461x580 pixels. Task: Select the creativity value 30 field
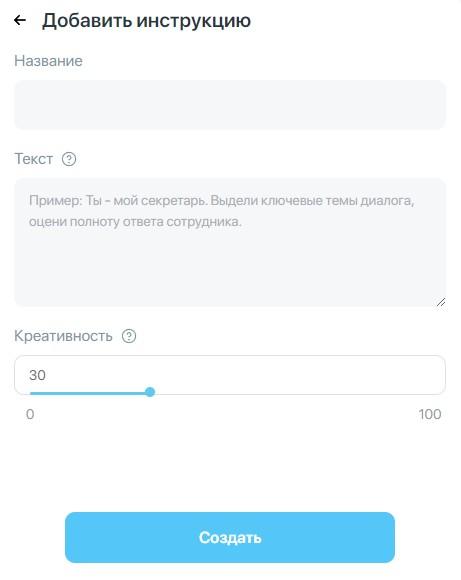tap(230, 375)
